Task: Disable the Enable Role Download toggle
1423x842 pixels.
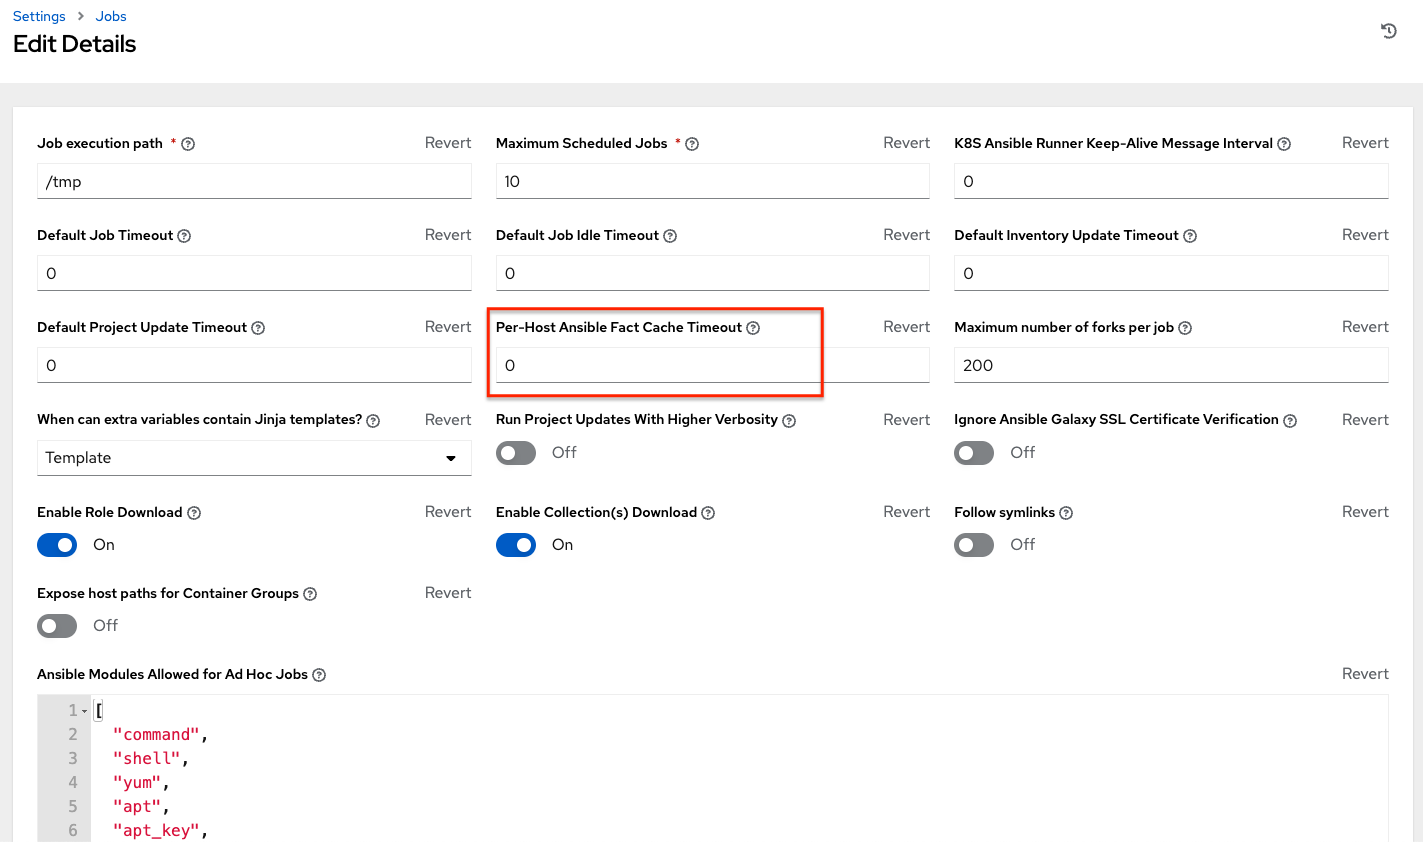Action: 57,545
